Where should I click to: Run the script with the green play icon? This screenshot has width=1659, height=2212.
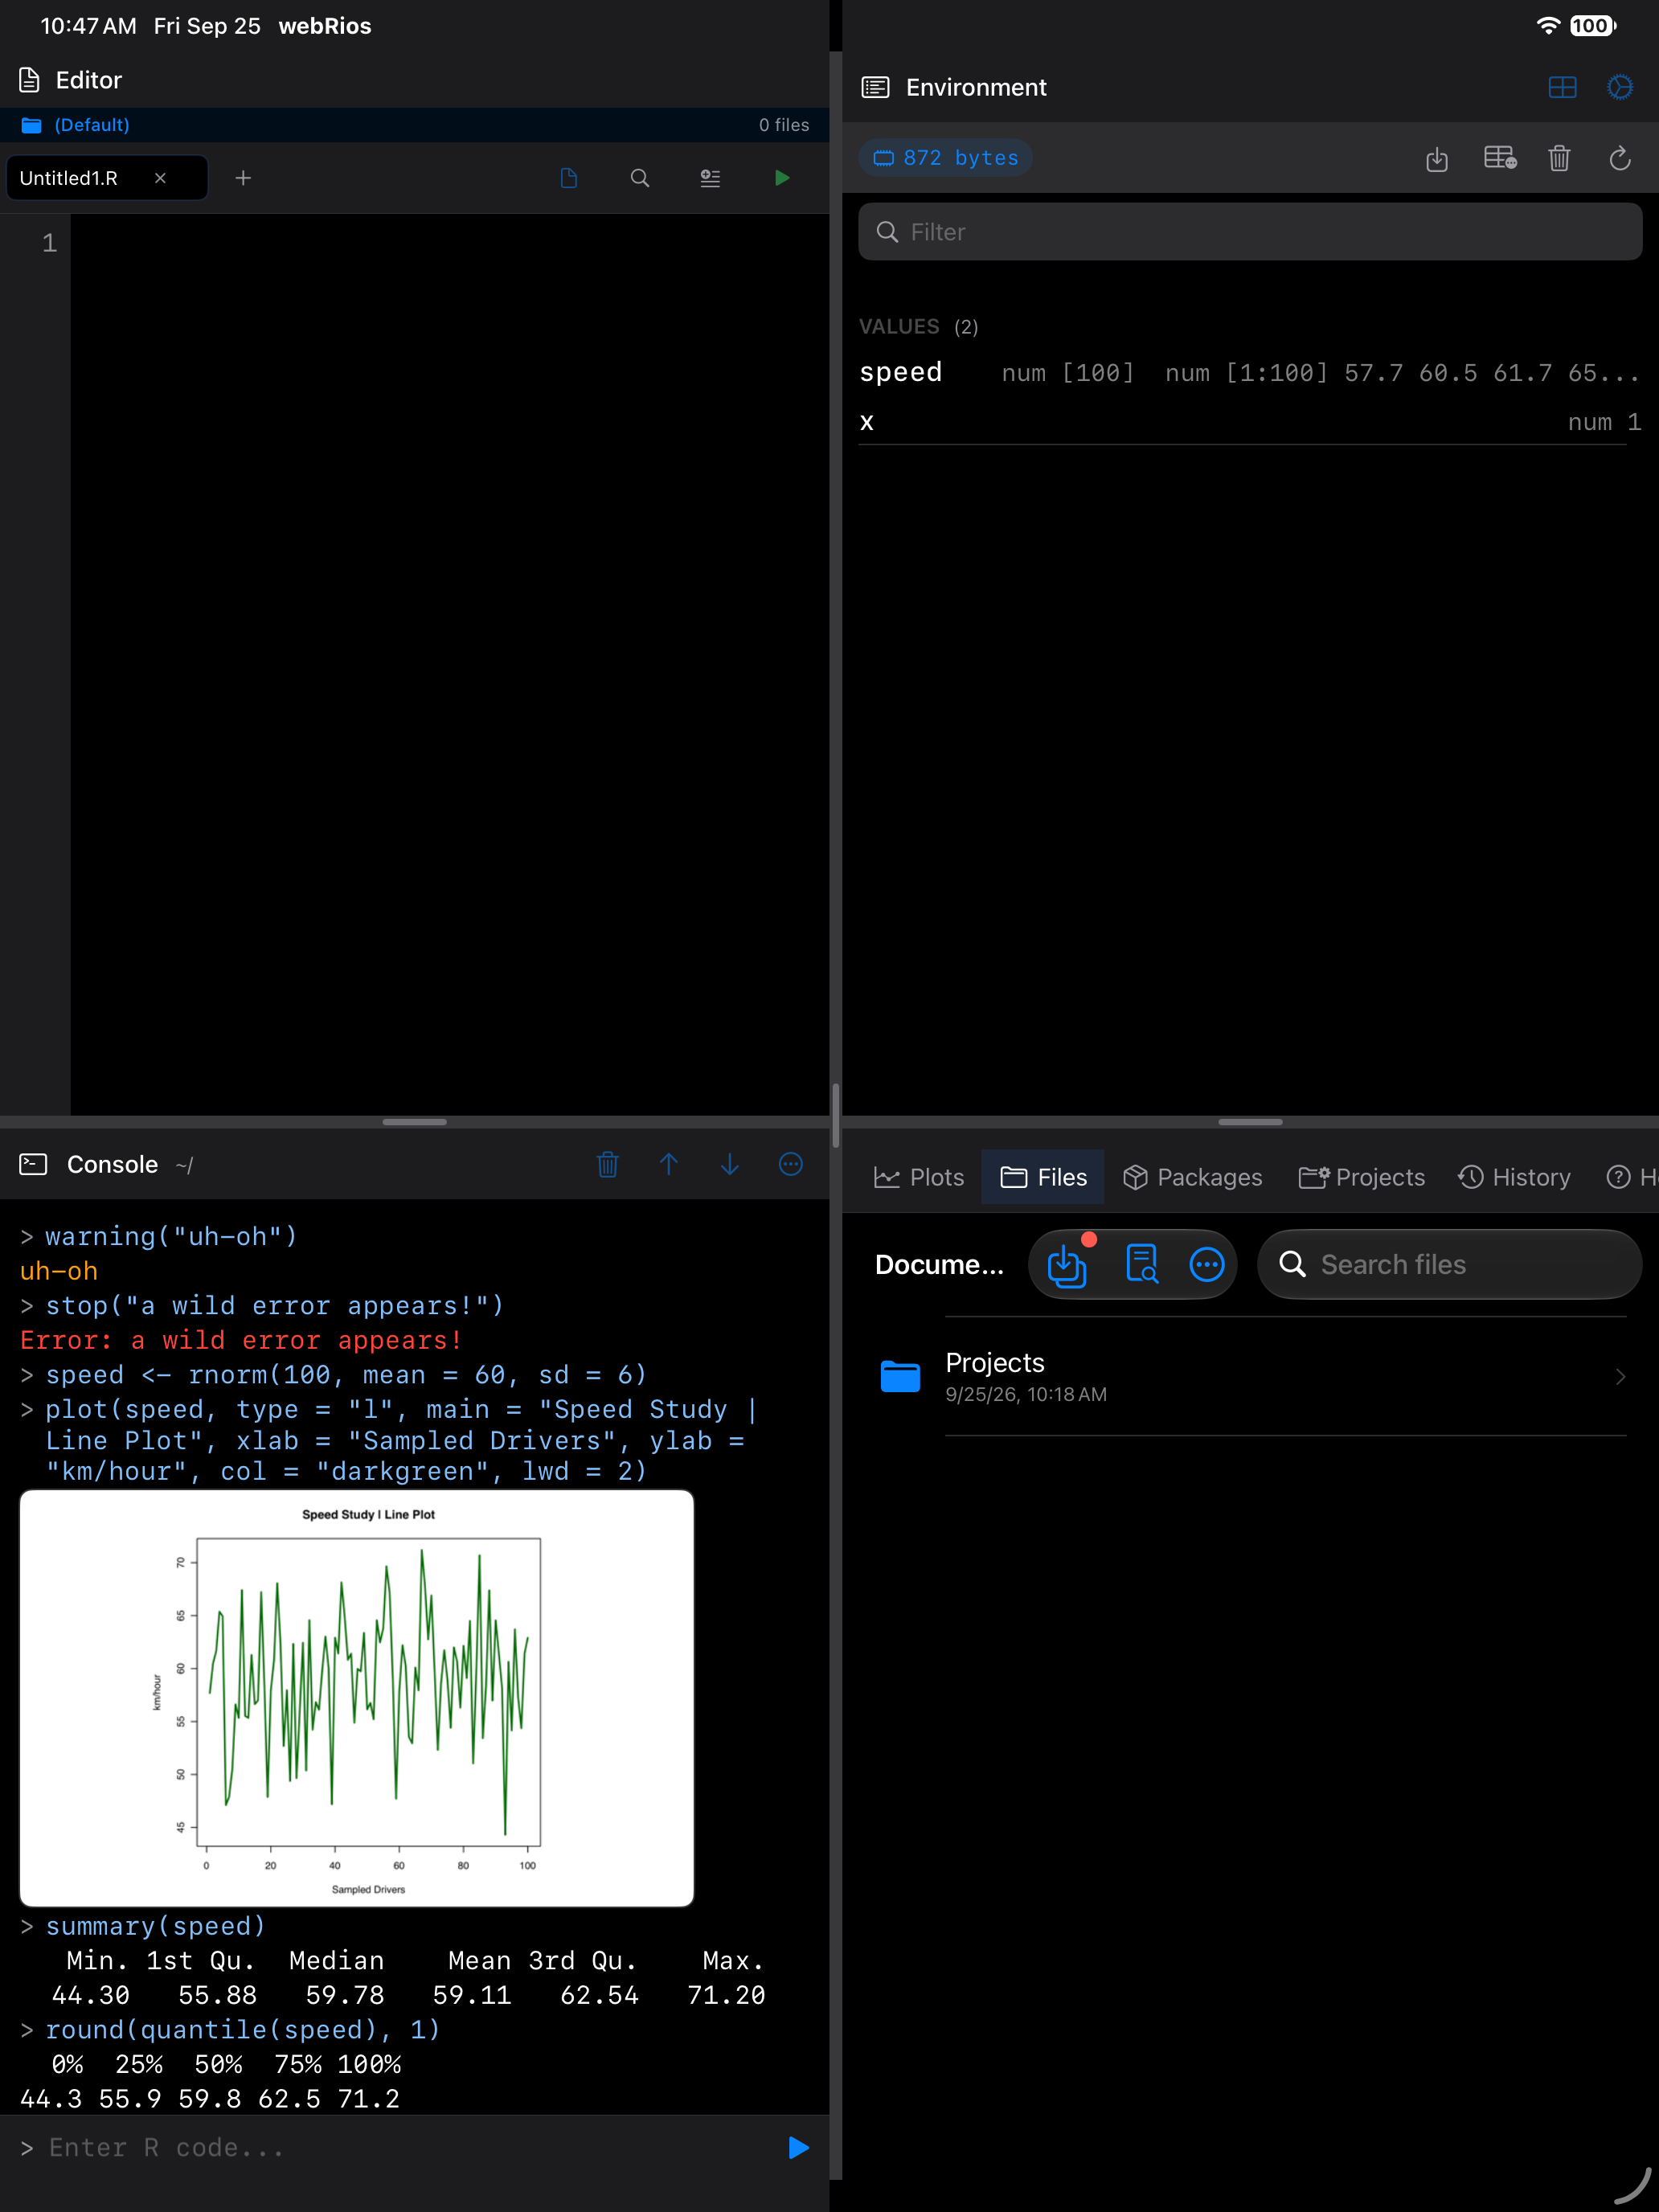[x=782, y=178]
